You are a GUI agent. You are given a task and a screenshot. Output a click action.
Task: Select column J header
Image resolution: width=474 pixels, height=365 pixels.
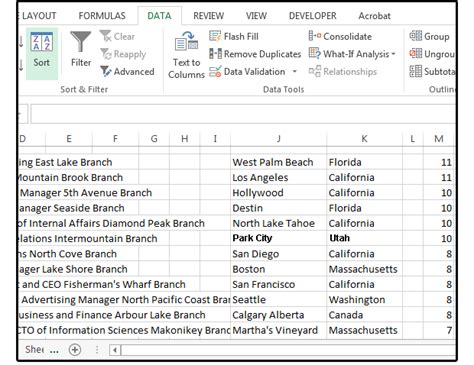click(x=278, y=139)
